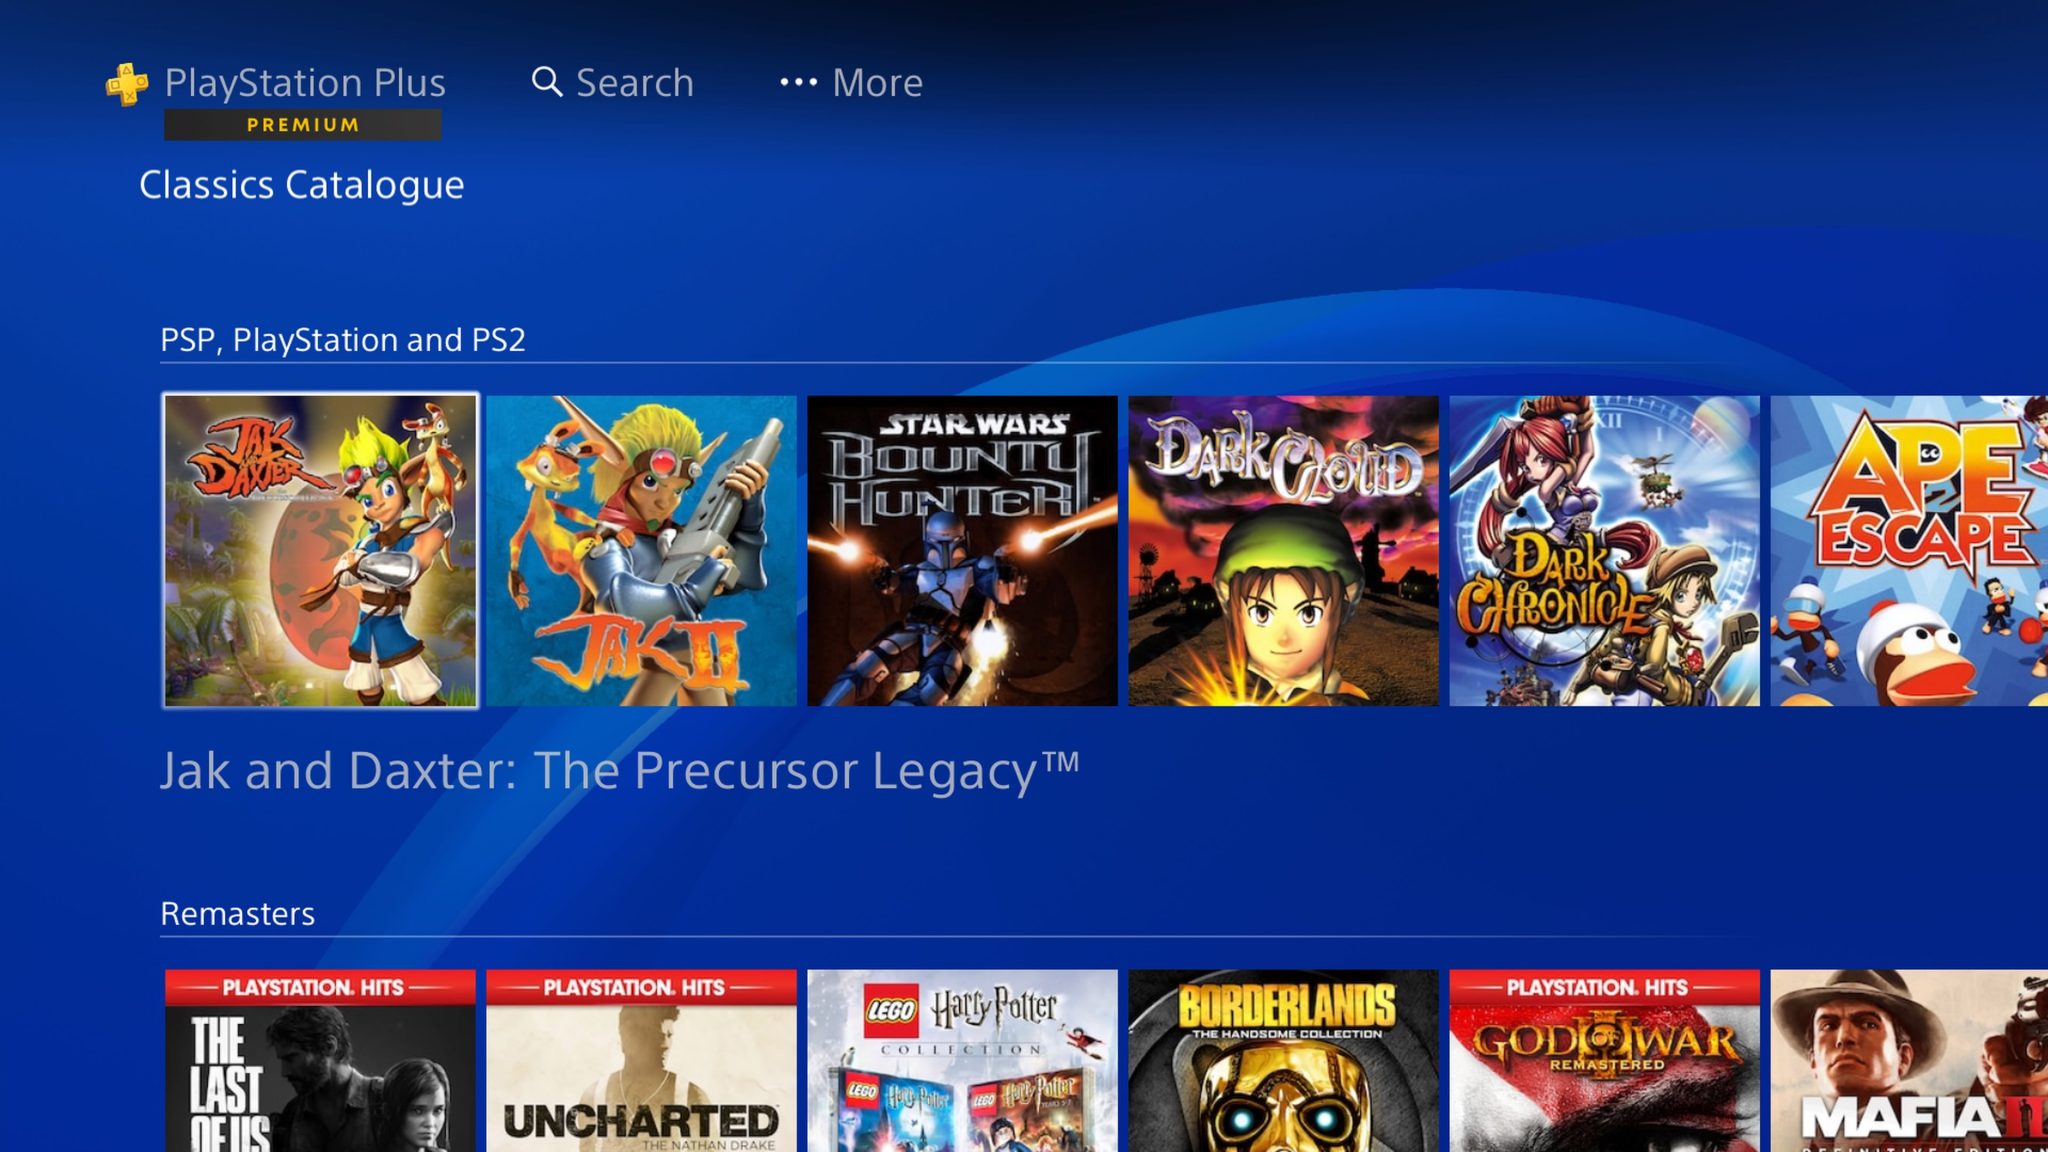Screen dimensions: 2048x1152
Task: Open the Dark Chronicle game tile
Action: (x=1604, y=551)
